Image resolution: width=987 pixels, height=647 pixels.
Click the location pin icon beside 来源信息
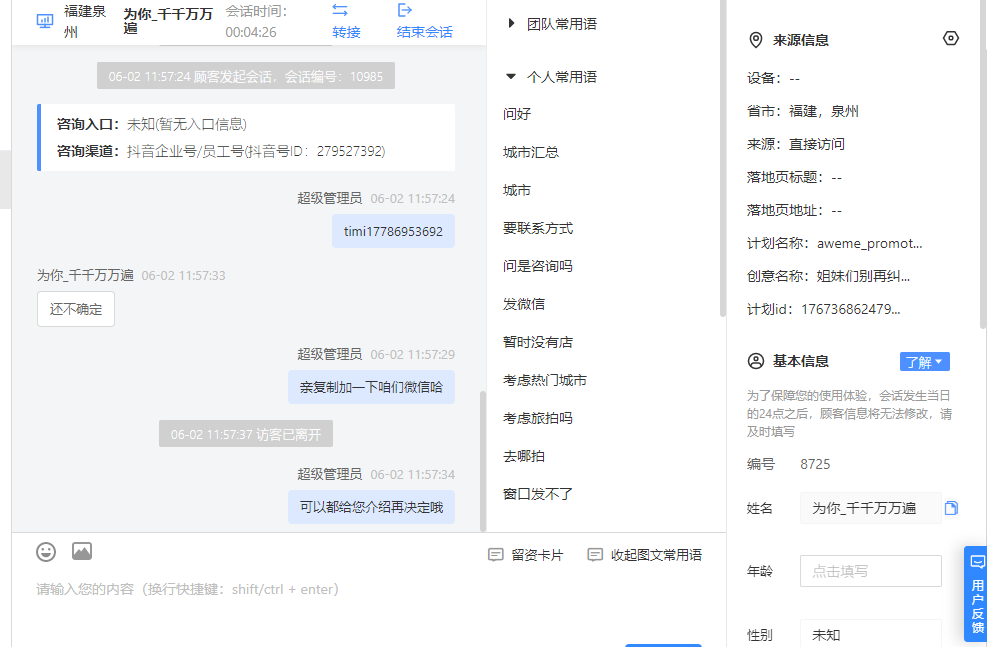[x=755, y=40]
